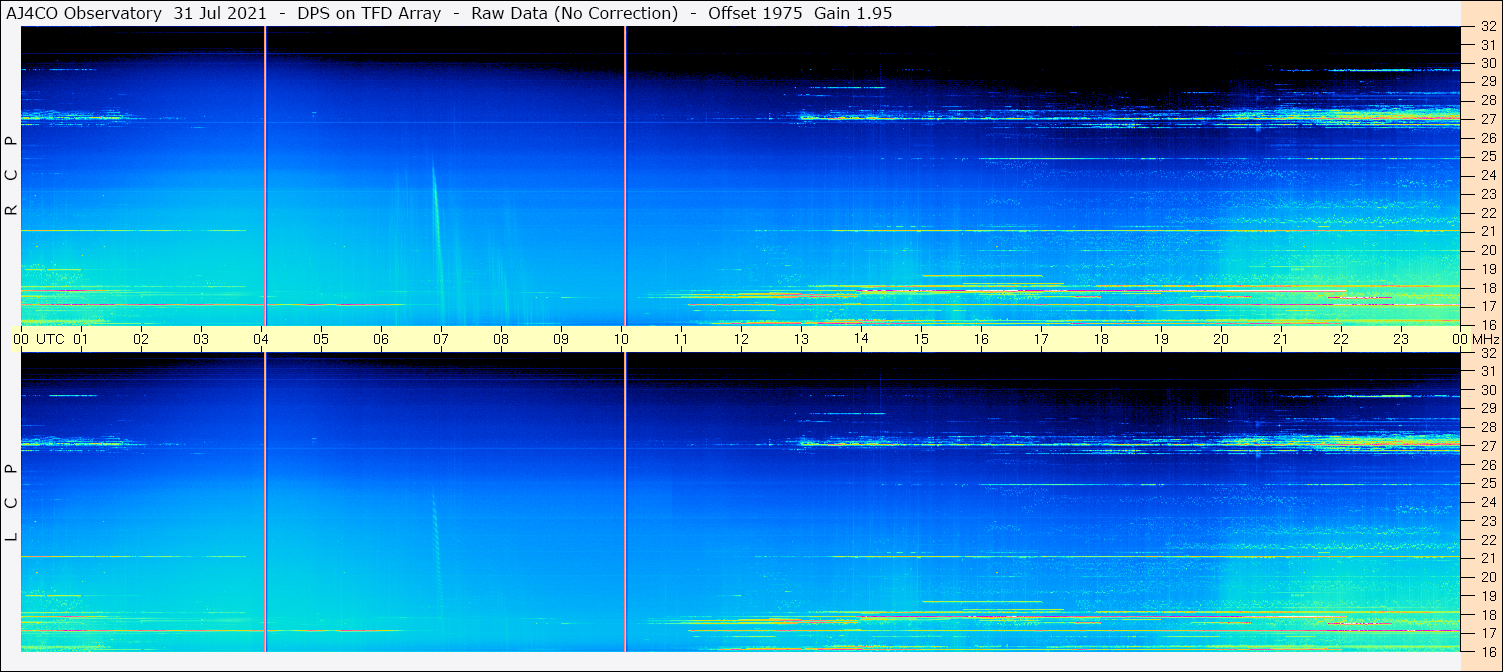Click hour "09" on UTC time axis
The image size is (1503, 672).
(x=561, y=339)
